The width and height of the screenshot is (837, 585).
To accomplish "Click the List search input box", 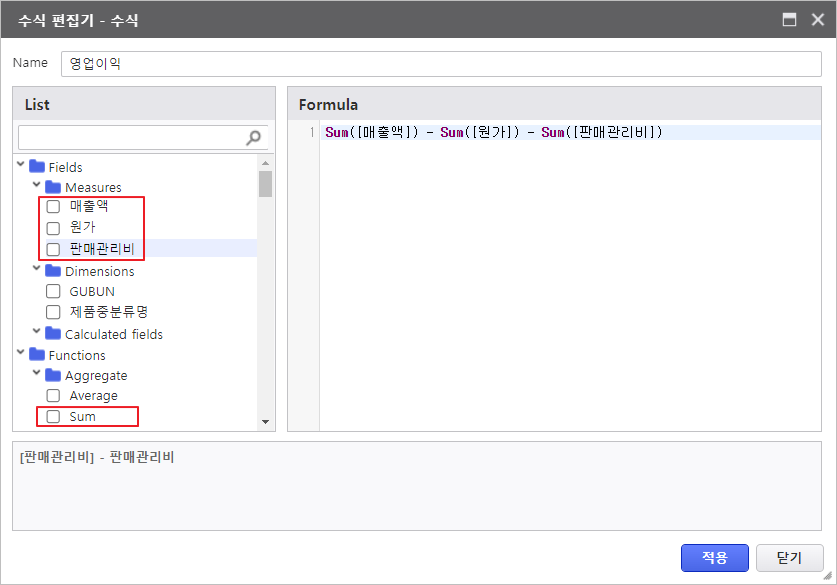I will point(143,138).
